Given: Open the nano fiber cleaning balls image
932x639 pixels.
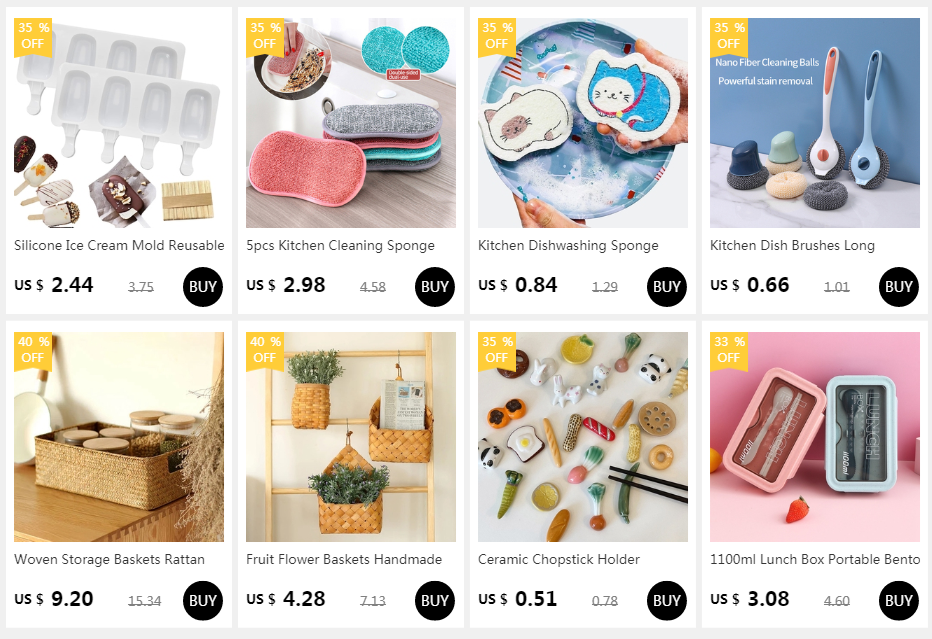Looking at the screenshot, I should pyautogui.click(x=814, y=122).
